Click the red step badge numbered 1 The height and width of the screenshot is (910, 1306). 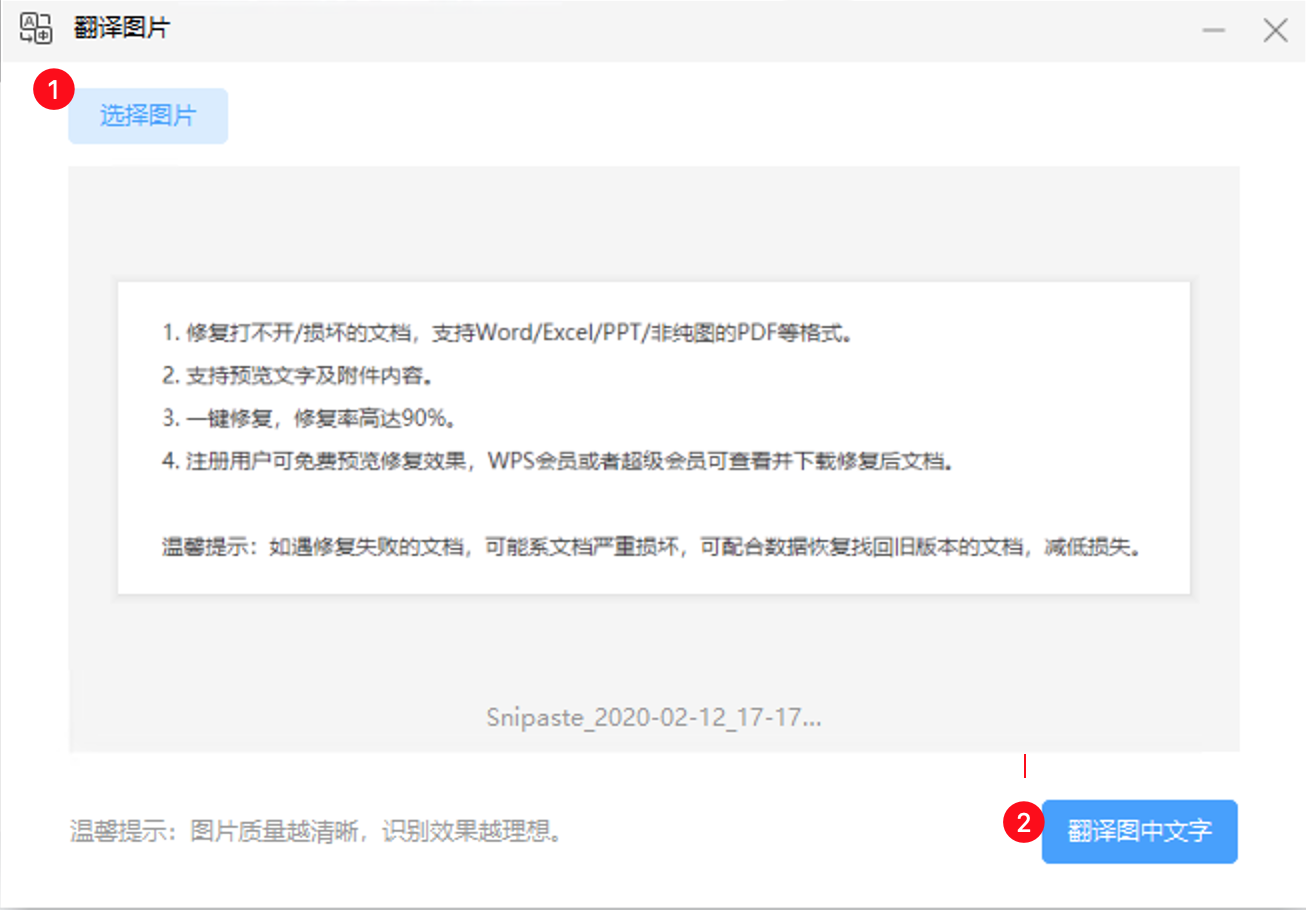click(53, 88)
